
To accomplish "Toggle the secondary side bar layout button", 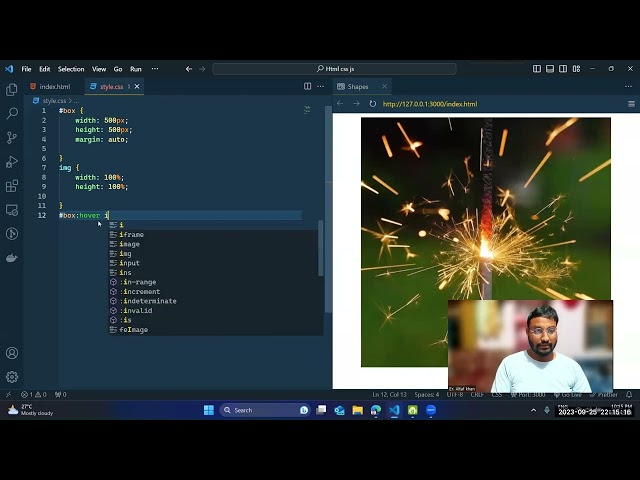I will coord(561,69).
